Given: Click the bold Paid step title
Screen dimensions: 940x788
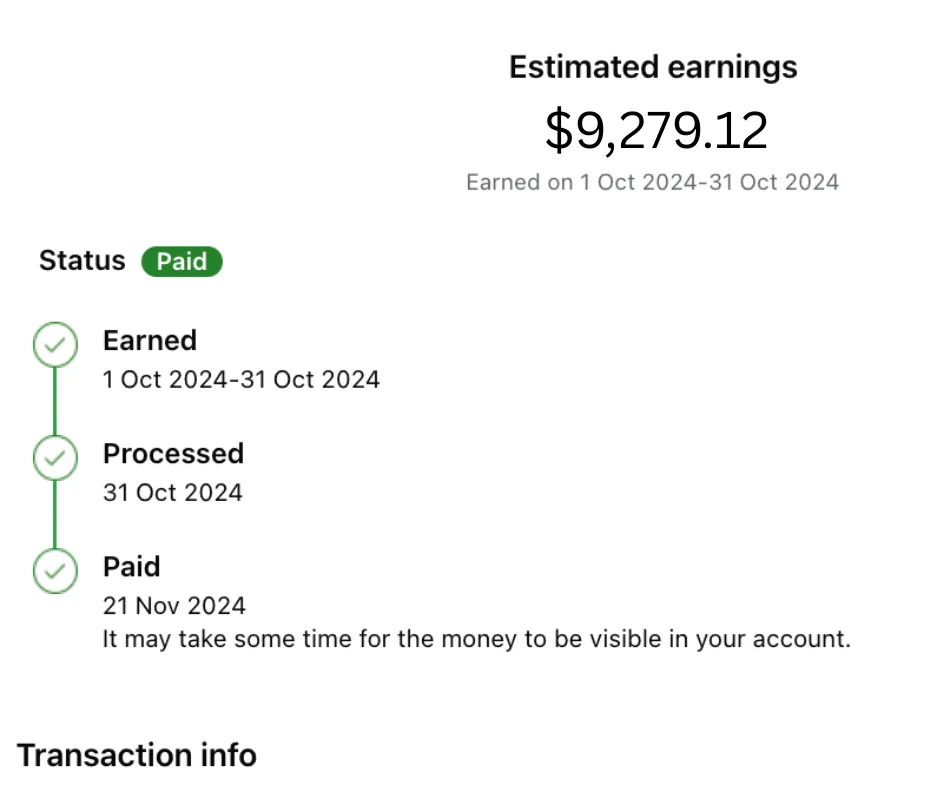Looking at the screenshot, I should click(x=131, y=567).
